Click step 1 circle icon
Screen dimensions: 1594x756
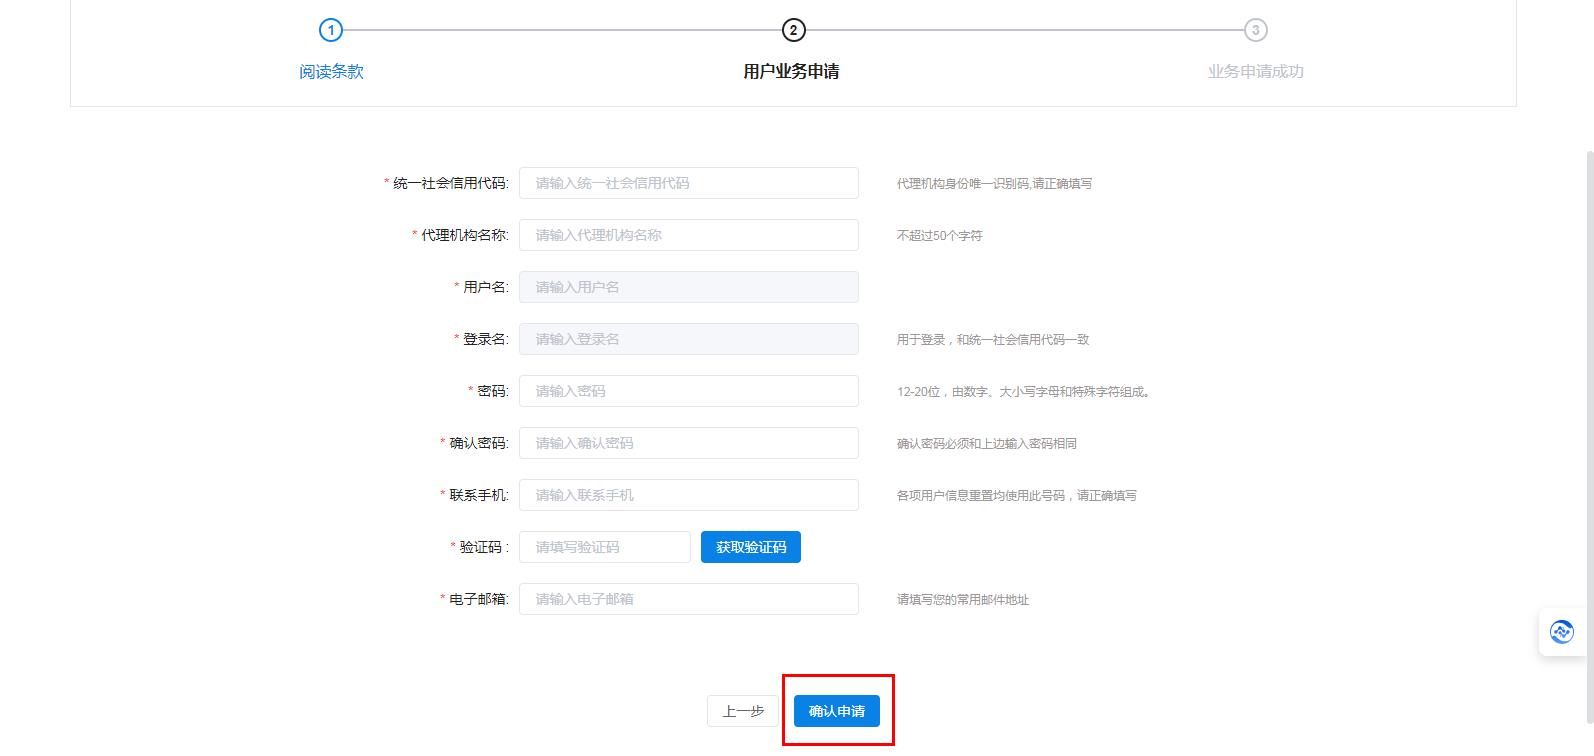331,30
